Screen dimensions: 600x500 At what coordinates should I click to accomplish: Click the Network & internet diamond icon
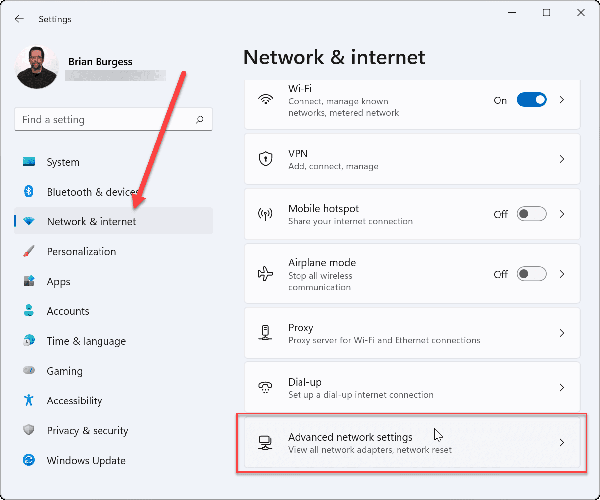(29, 221)
